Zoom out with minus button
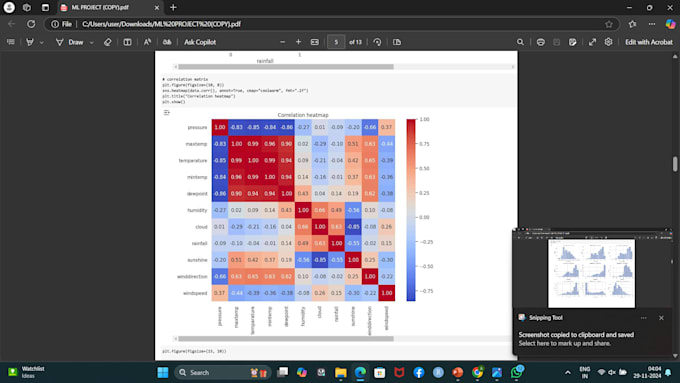 click(x=283, y=42)
